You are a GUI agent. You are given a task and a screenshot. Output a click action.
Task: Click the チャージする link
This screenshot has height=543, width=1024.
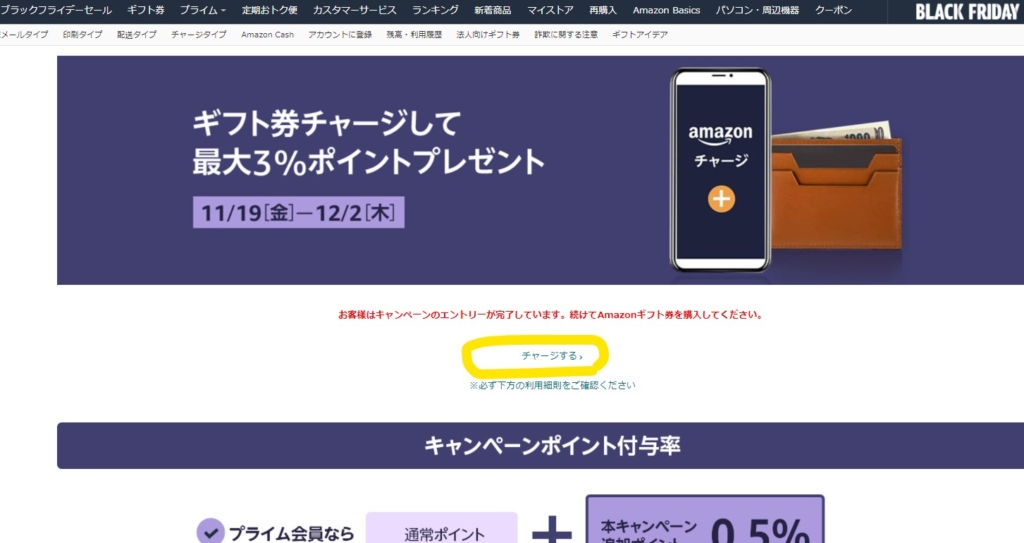click(x=552, y=356)
